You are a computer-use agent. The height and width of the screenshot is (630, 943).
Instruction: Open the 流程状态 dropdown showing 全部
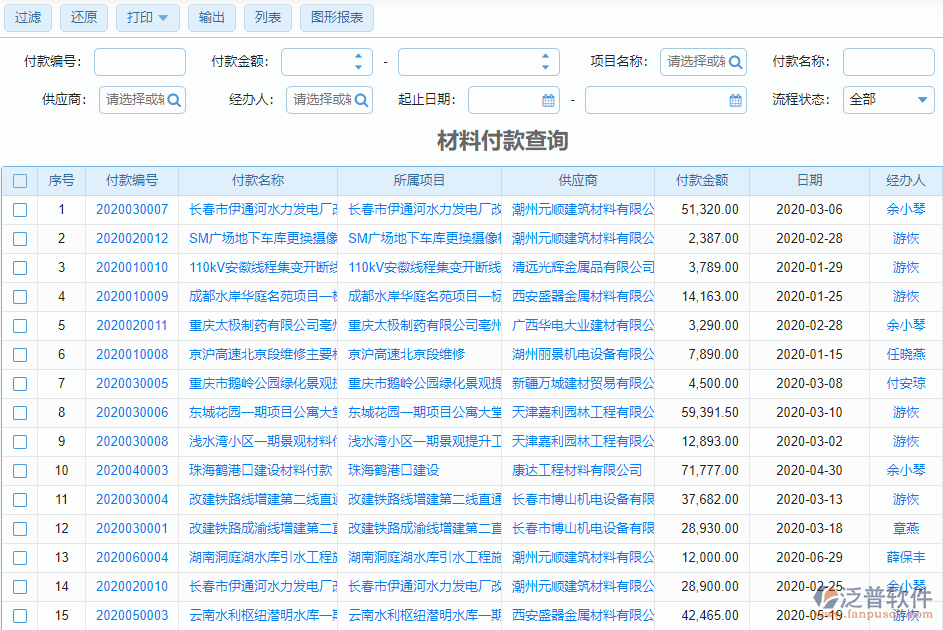tap(888, 99)
